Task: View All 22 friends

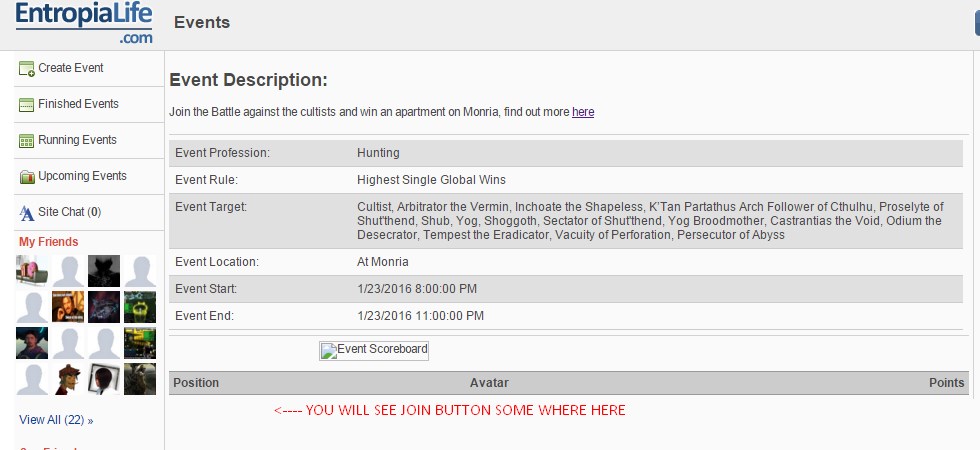Action: [56, 420]
